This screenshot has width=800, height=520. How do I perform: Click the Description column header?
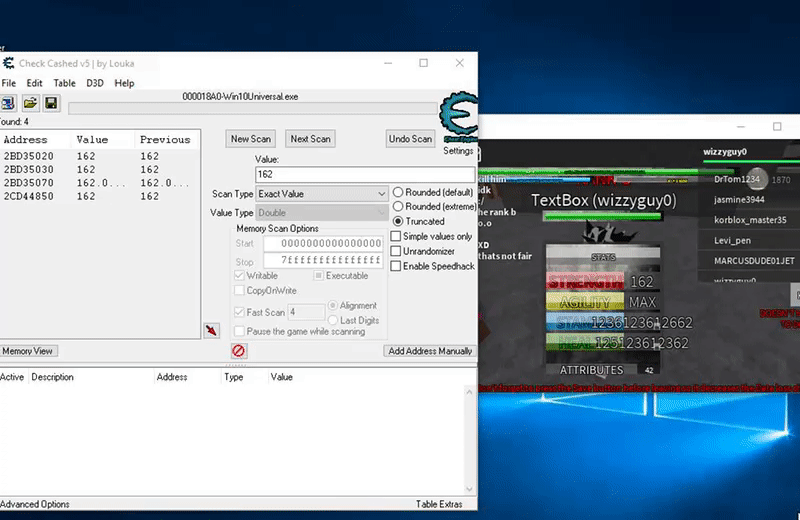pyautogui.click(x=53, y=377)
